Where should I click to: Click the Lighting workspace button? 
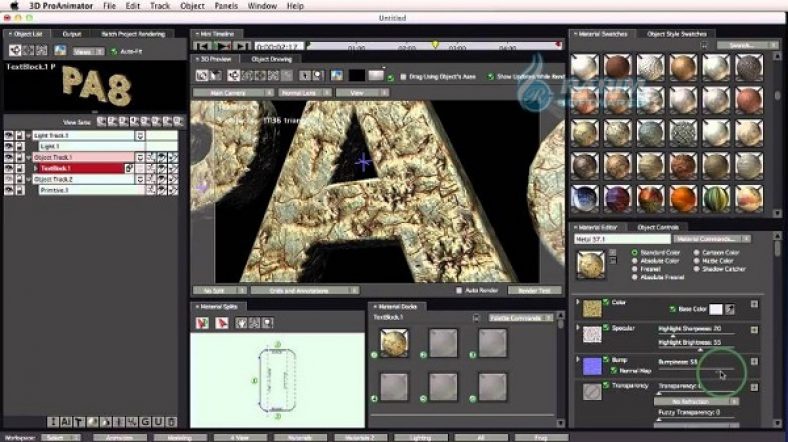pos(420,437)
